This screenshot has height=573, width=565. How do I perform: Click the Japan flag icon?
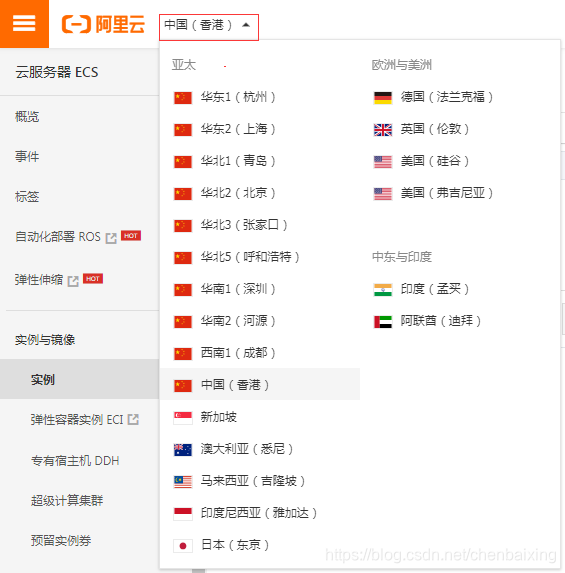point(183,546)
